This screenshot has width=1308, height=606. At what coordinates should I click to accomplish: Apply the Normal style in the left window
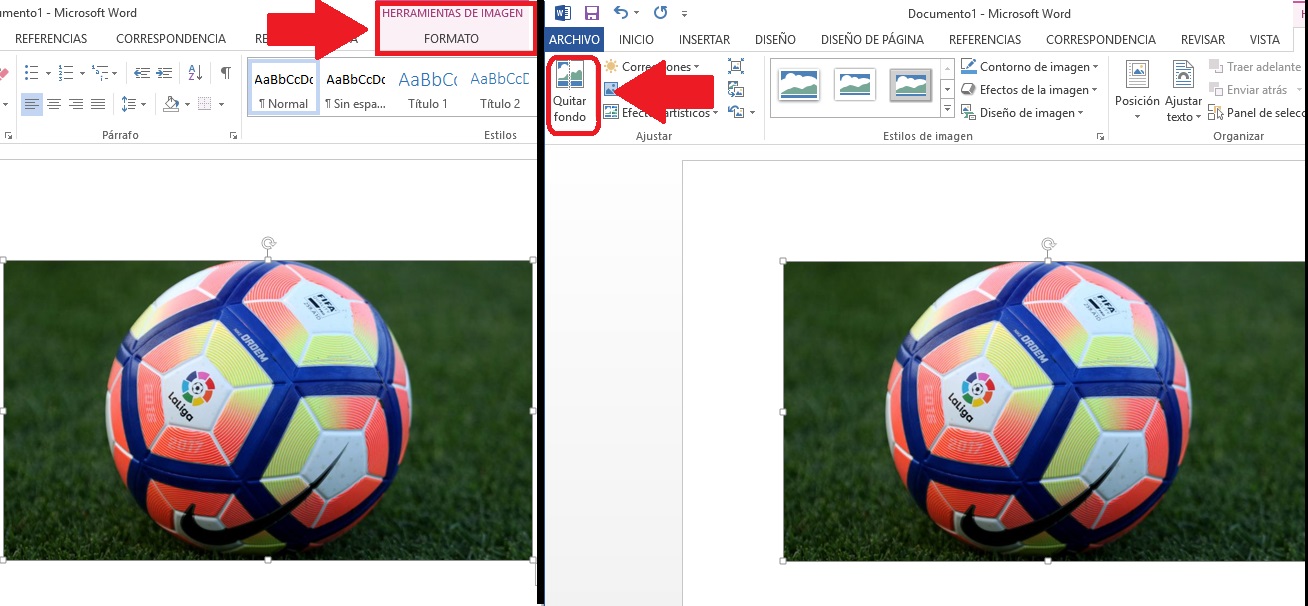[283, 87]
